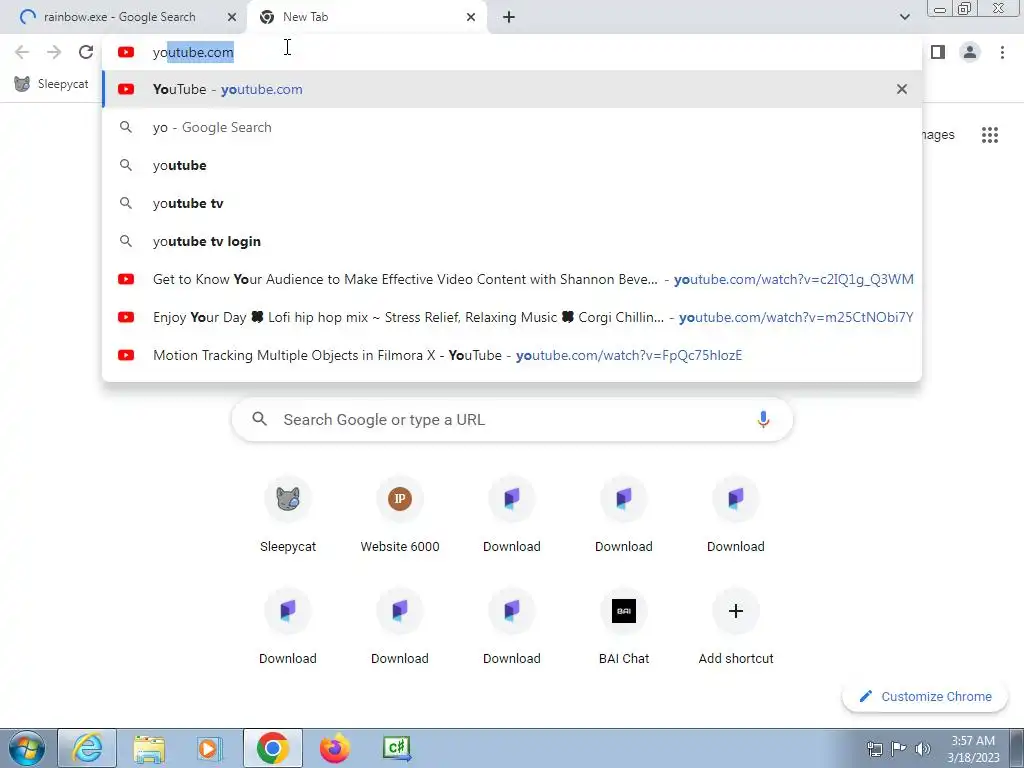1024x768 pixels.
Task: Remove the YouTube suggestion with the X
Action: pos(902,89)
